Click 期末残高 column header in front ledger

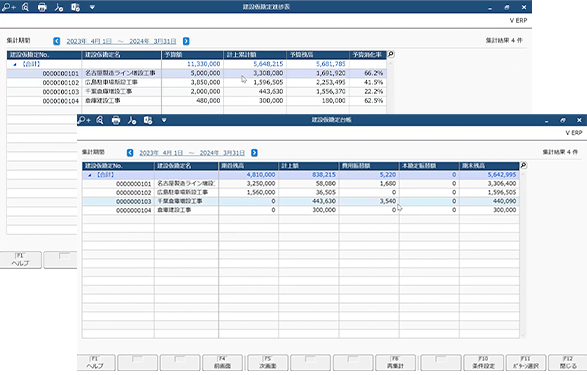[489, 165]
